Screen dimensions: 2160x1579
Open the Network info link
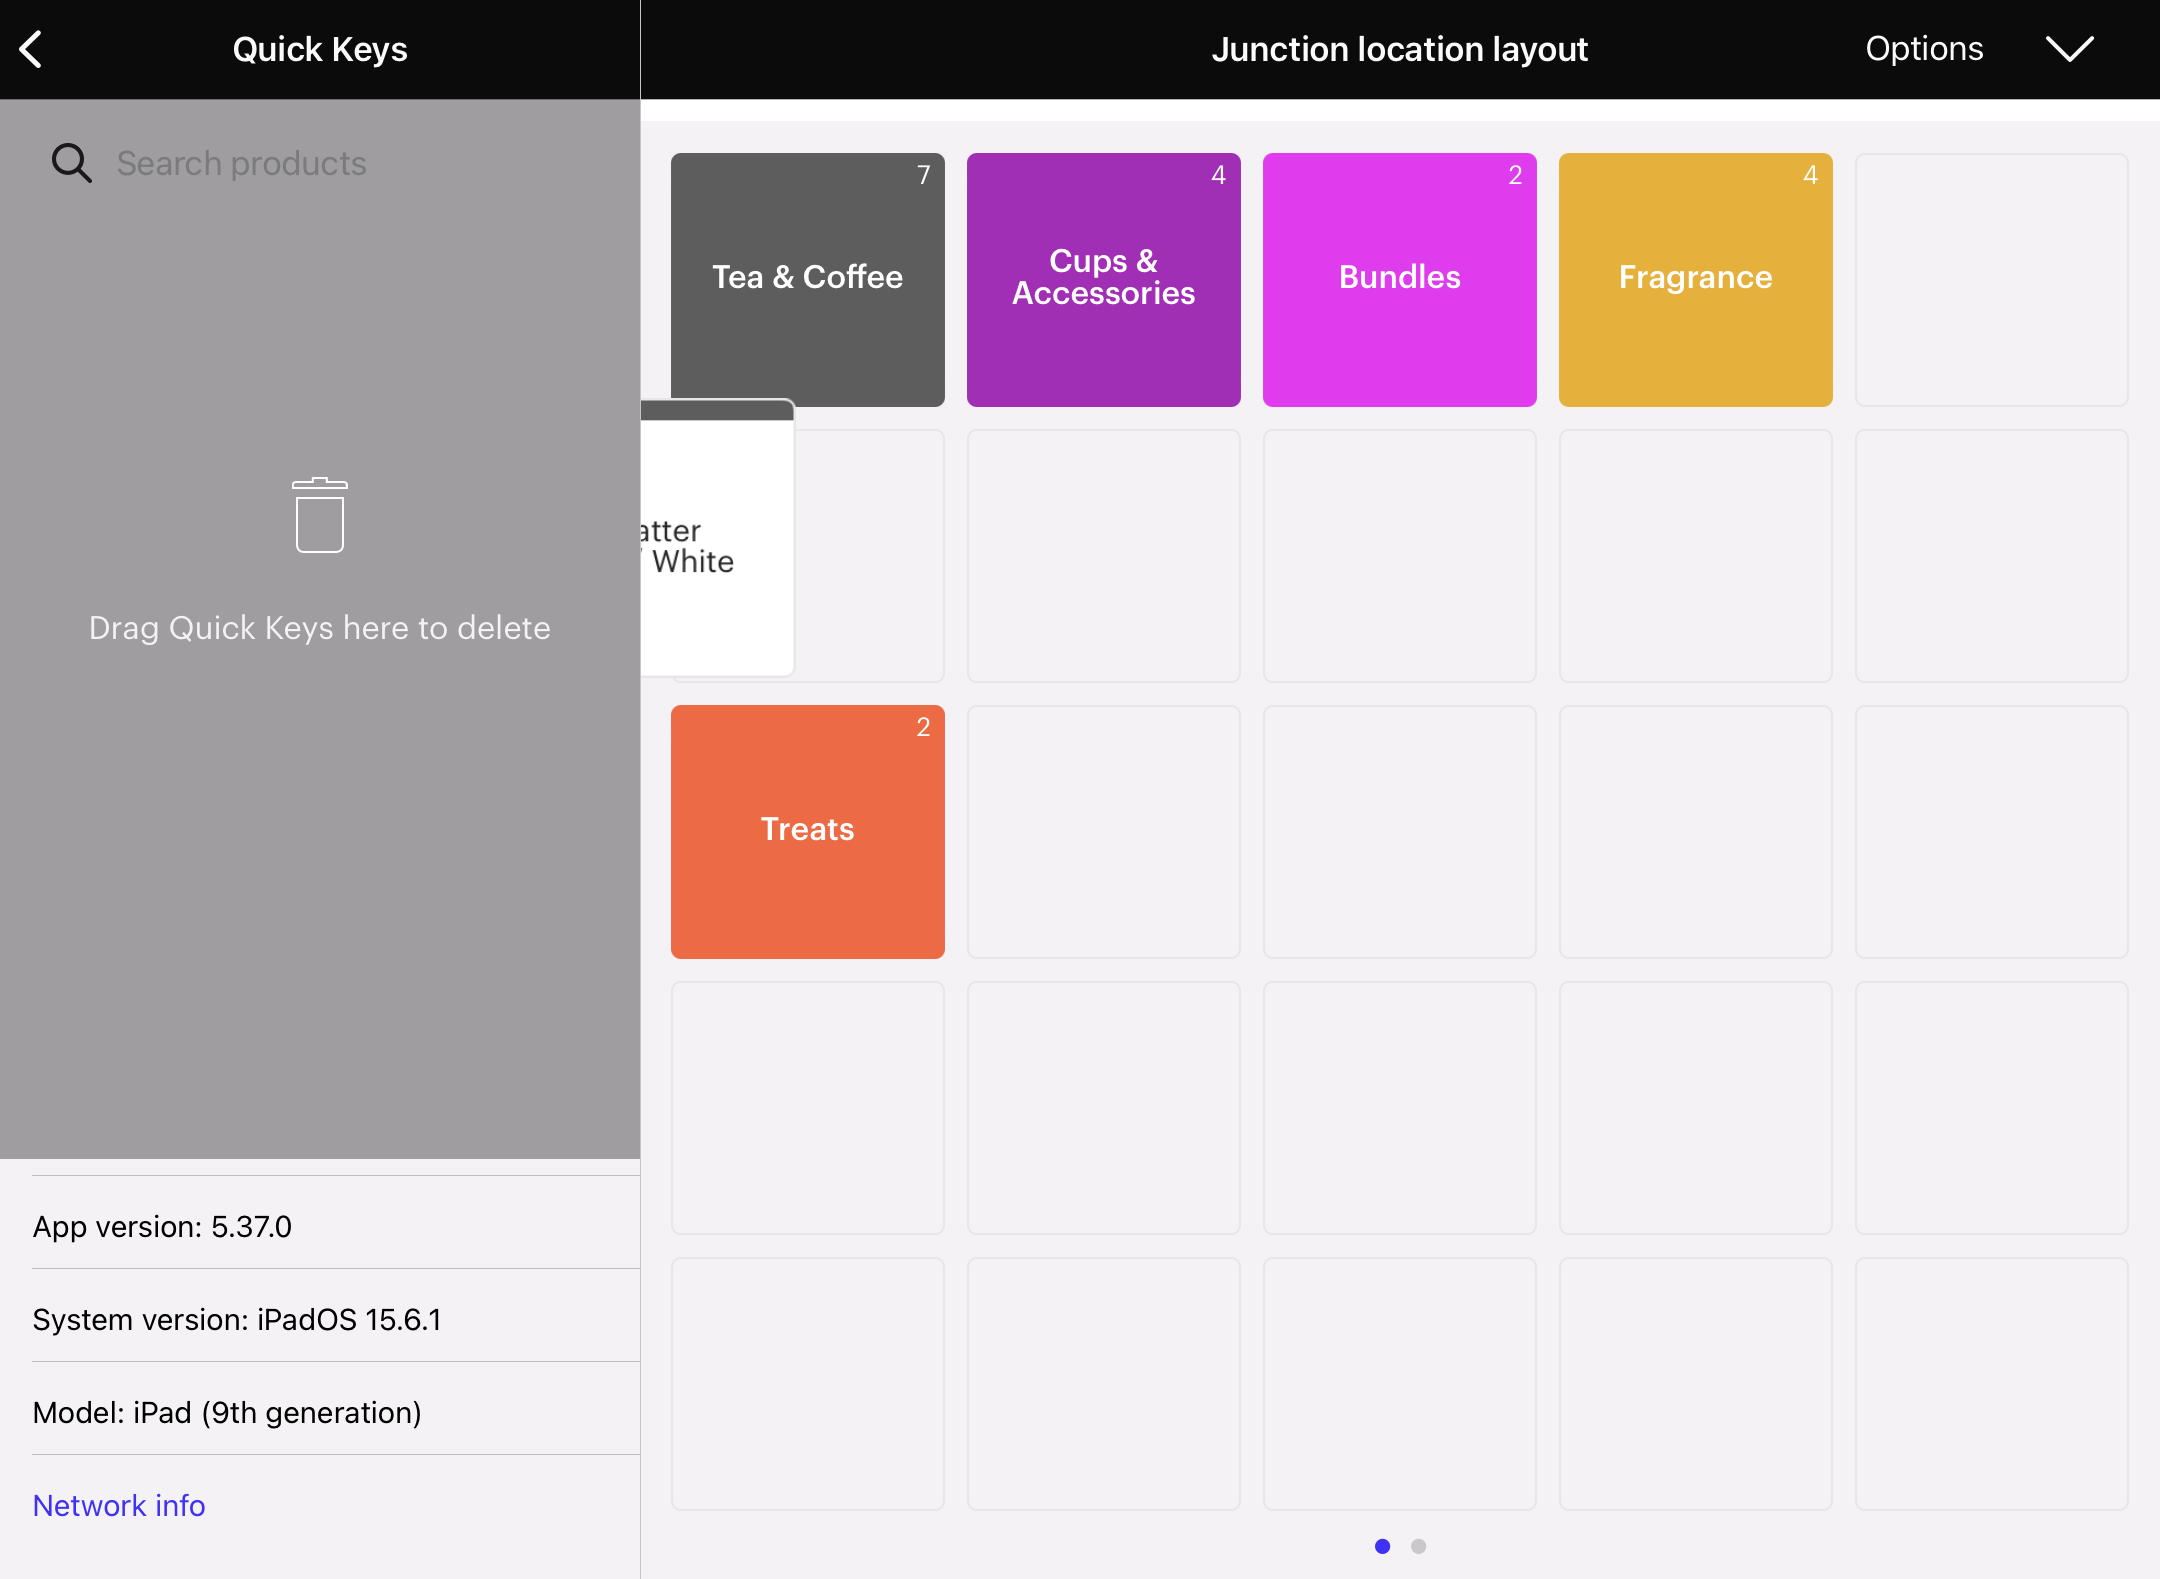(119, 1504)
